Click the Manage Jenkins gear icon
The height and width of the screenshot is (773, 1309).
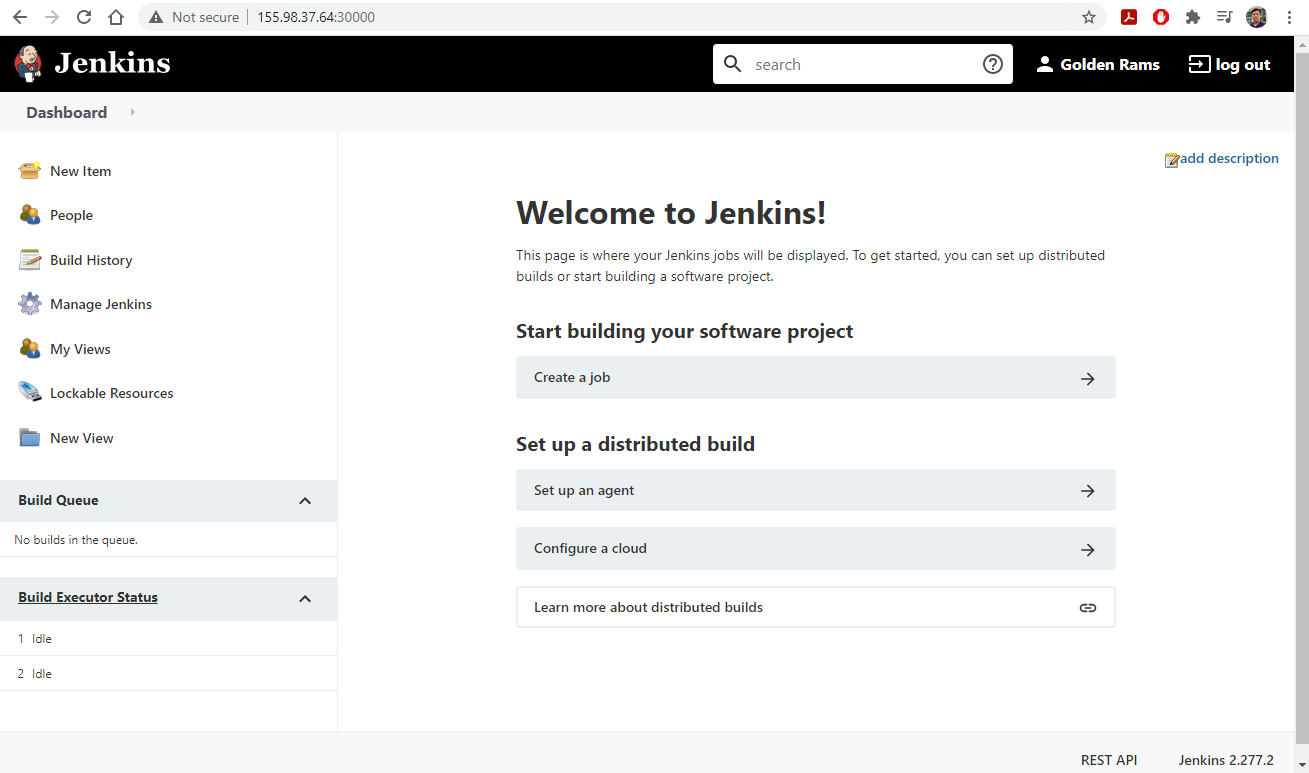pos(29,304)
